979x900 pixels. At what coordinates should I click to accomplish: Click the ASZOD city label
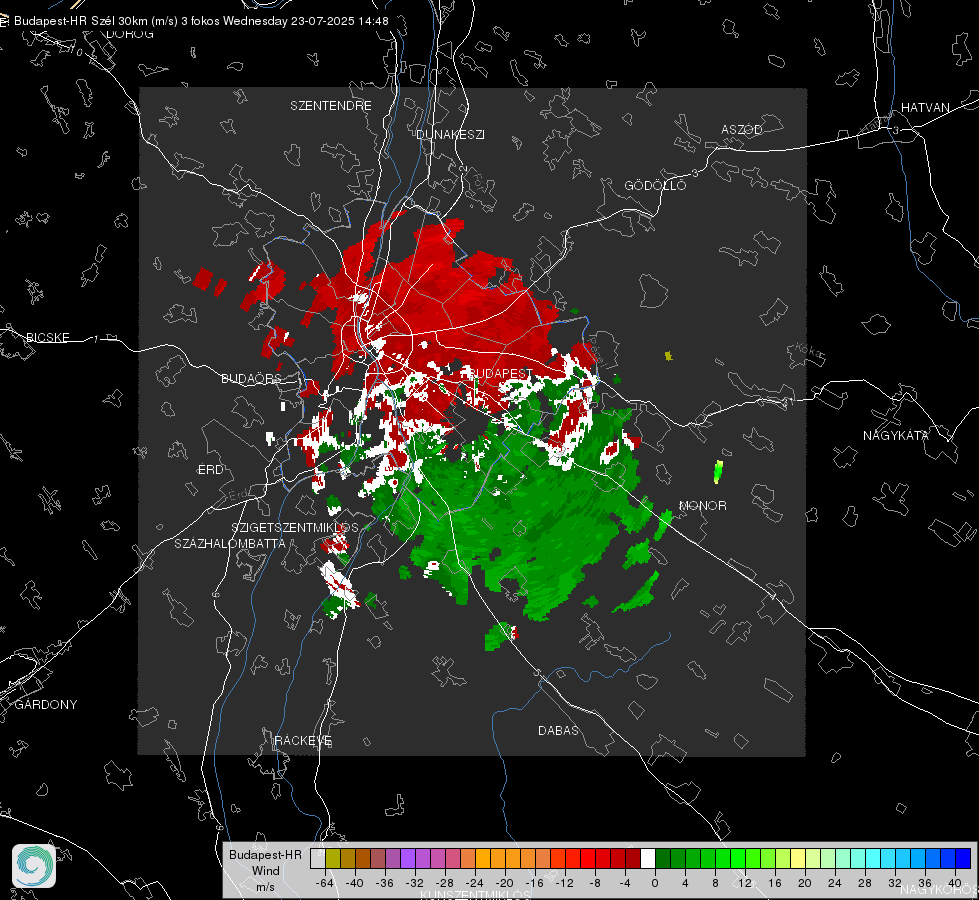coord(742,130)
